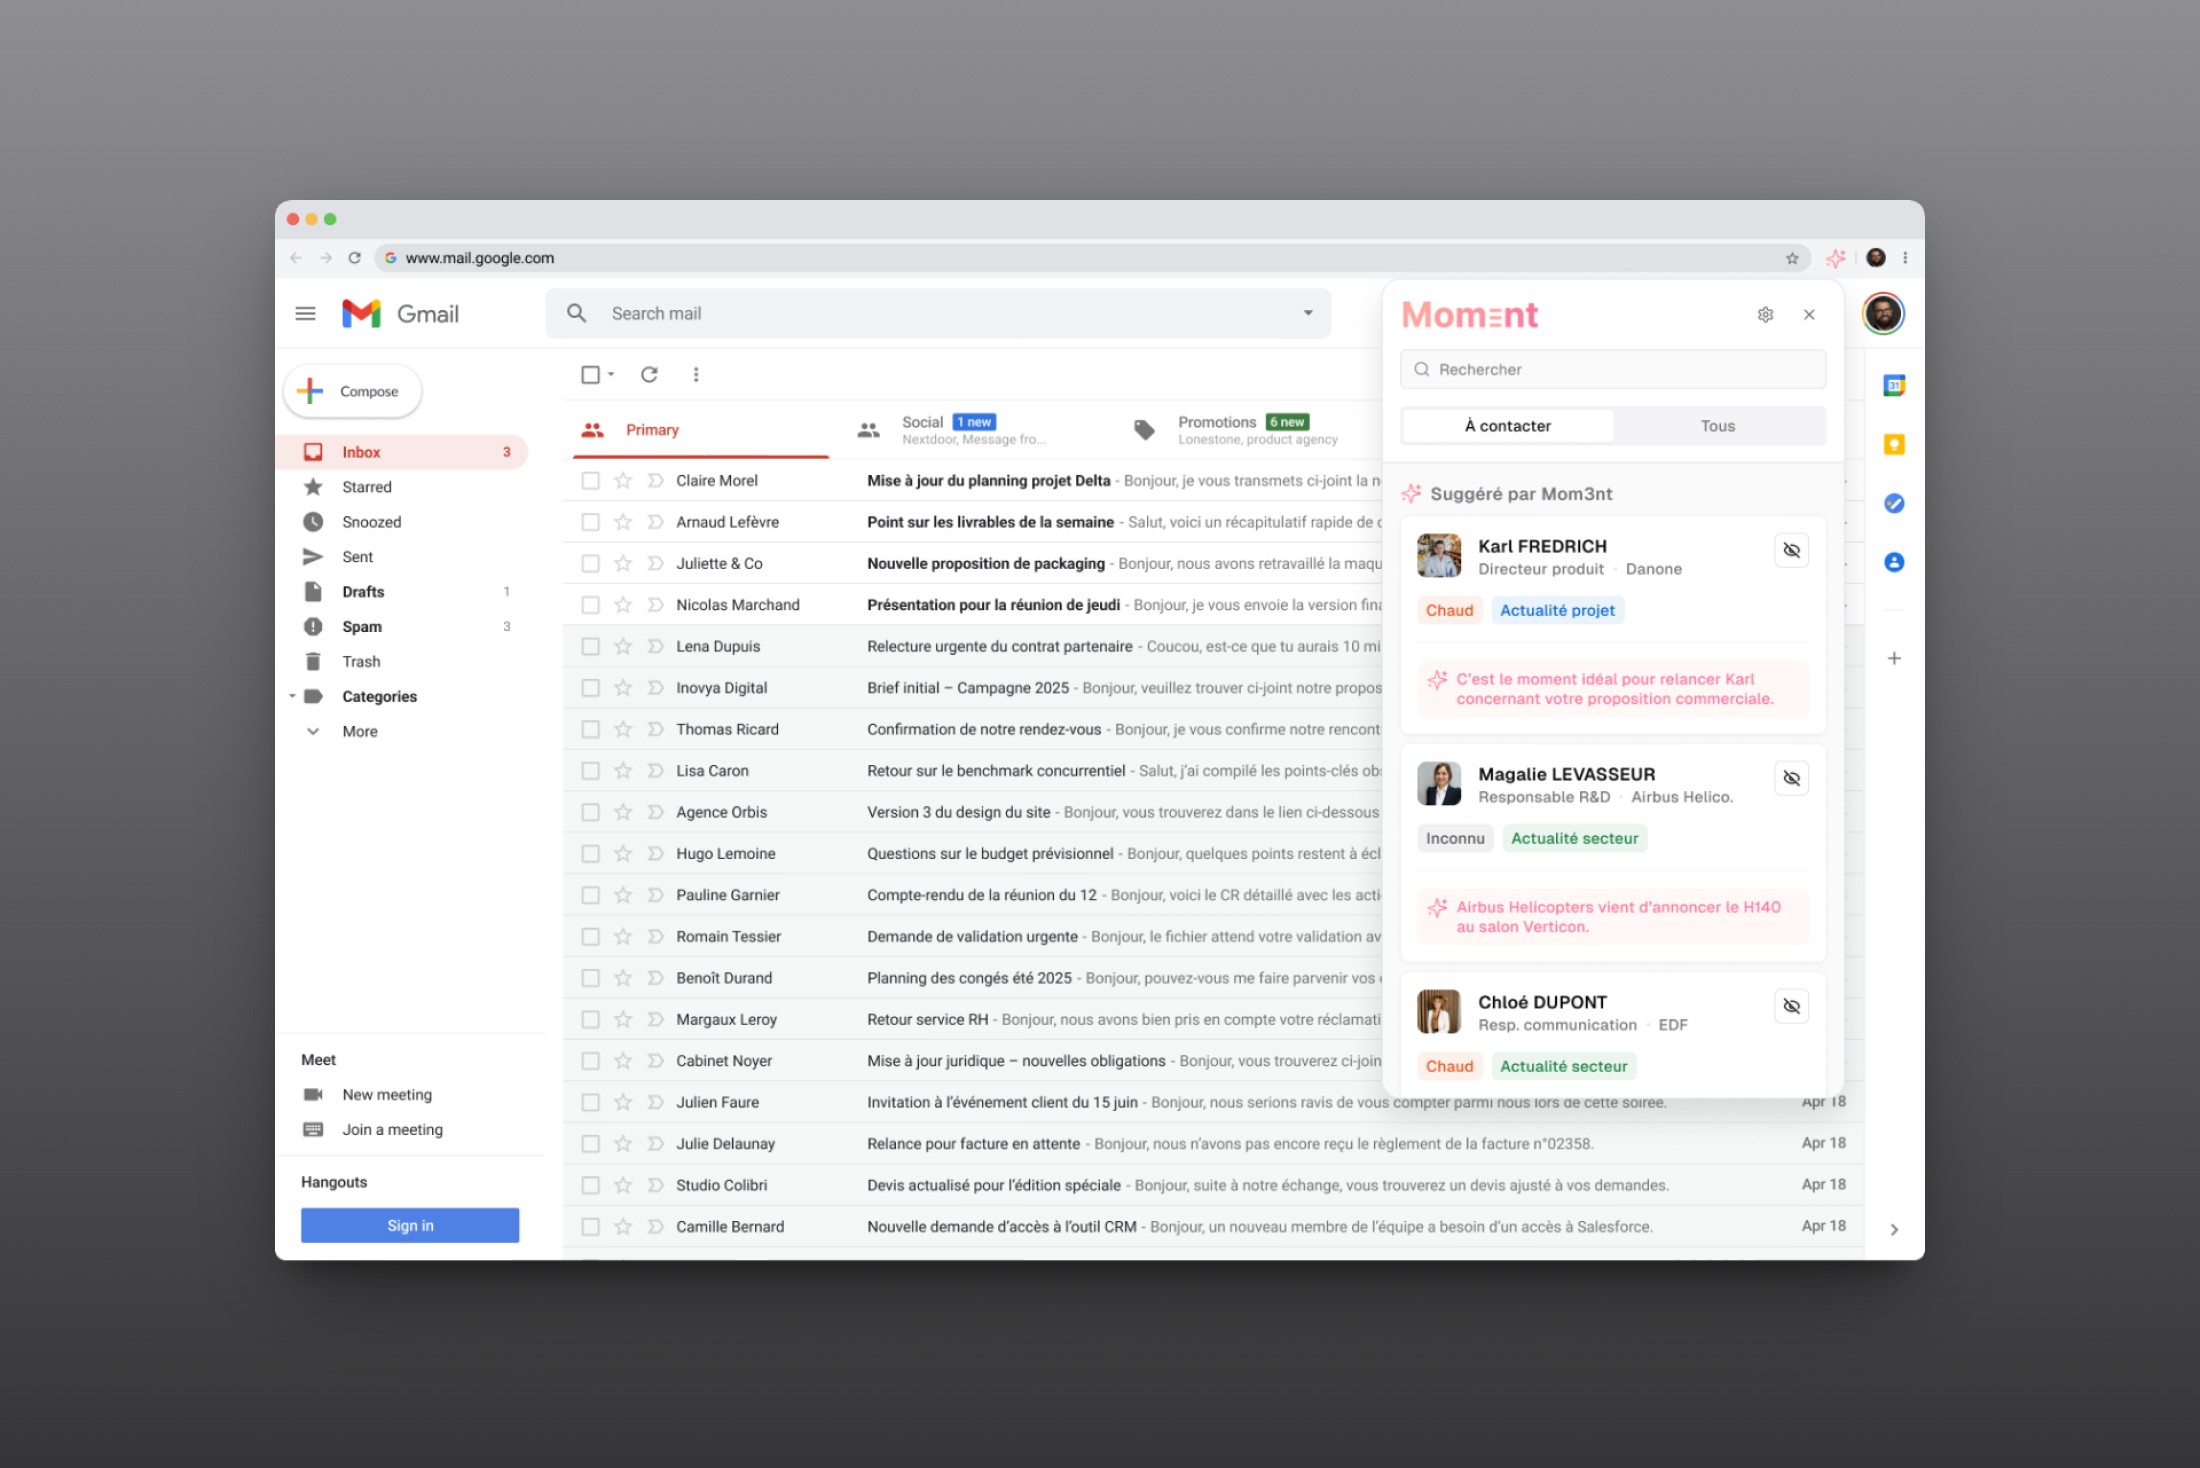Open Google Tasks side panel icon
Viewport: 2200px width, 1468px height.
[1893, 503]
